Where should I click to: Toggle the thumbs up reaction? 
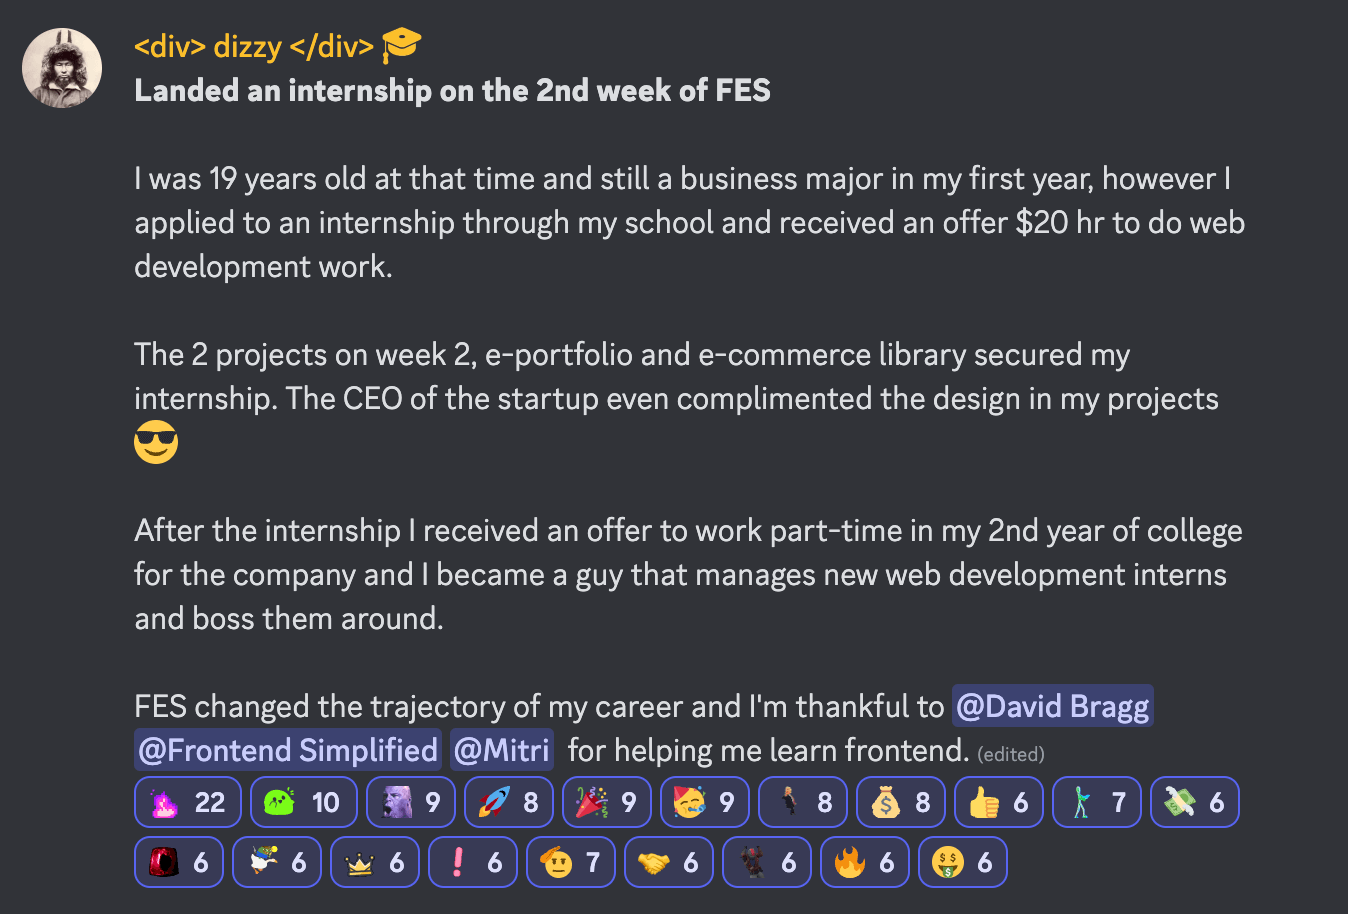[998, 802]
